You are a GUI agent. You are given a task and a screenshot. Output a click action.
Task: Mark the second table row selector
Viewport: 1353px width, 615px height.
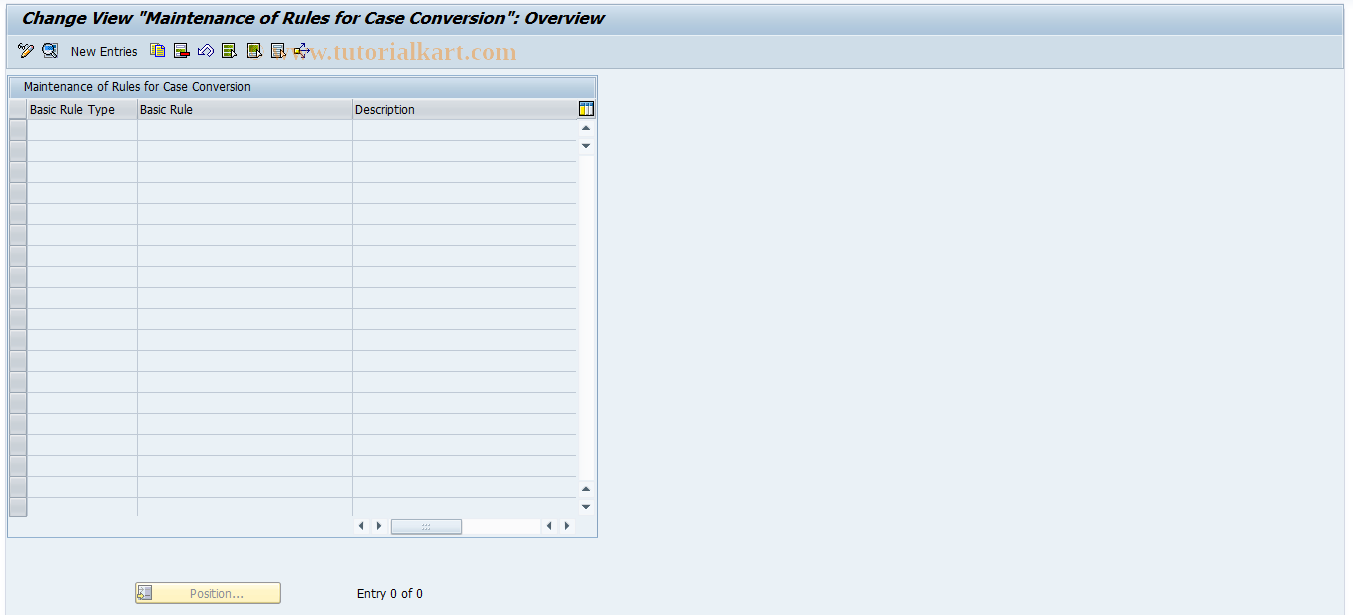coord(17,150)
